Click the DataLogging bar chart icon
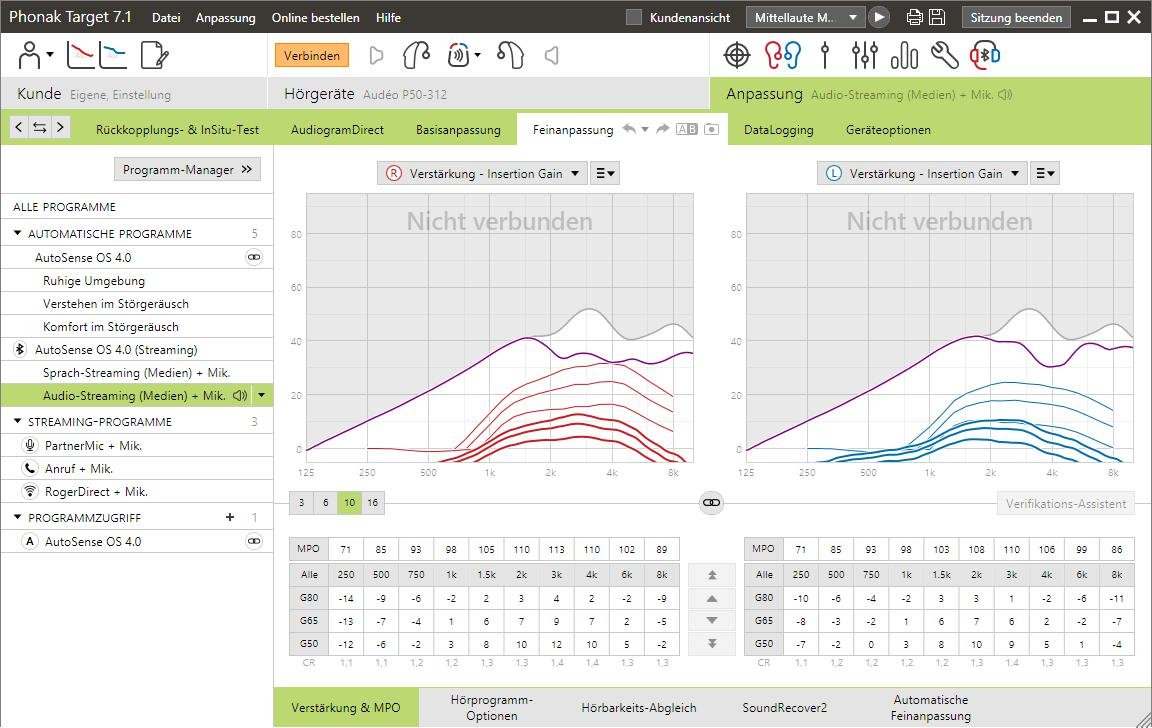The image size is (1152, 728). click(x=904, y=56)
